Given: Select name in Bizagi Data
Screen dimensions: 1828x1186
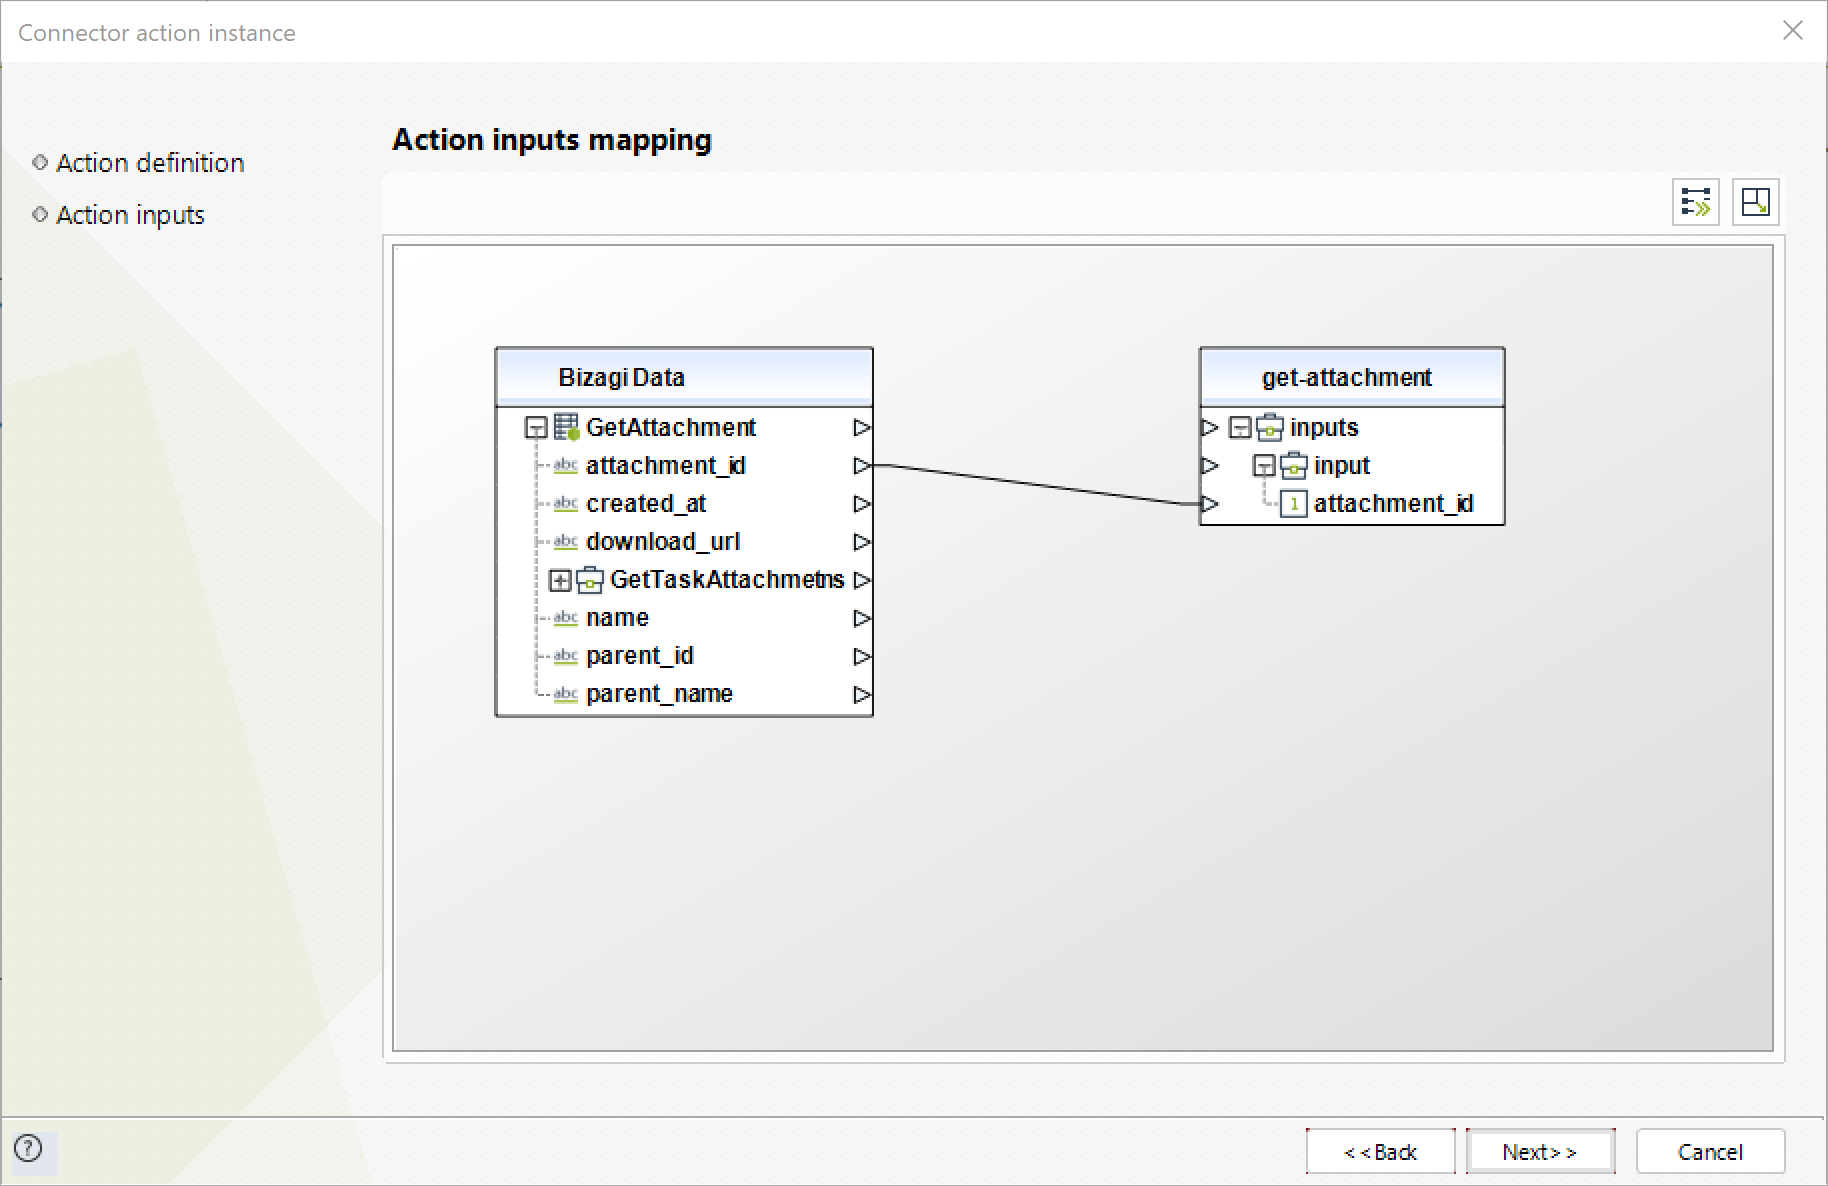Looking at the screenshot, I should click(x=617, y=618).
